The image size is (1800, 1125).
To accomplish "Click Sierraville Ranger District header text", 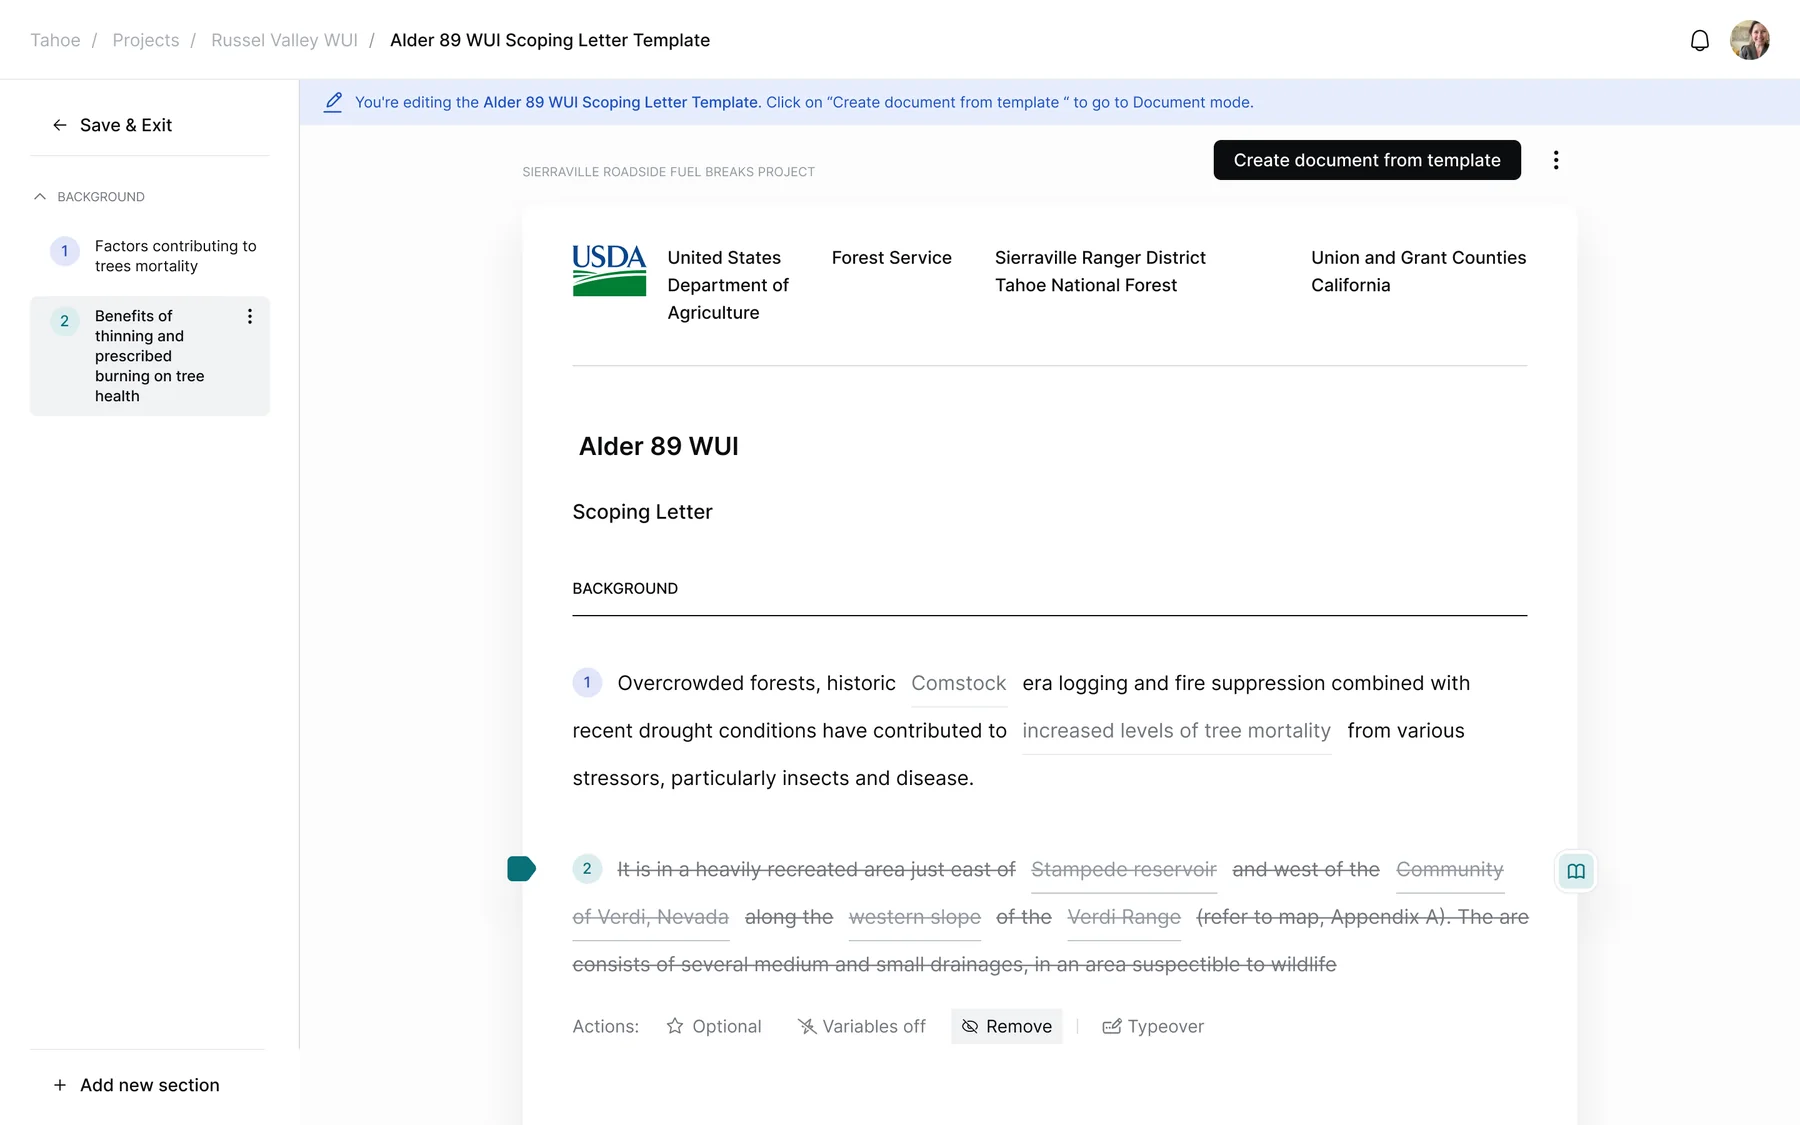I will coord(1100,258).
